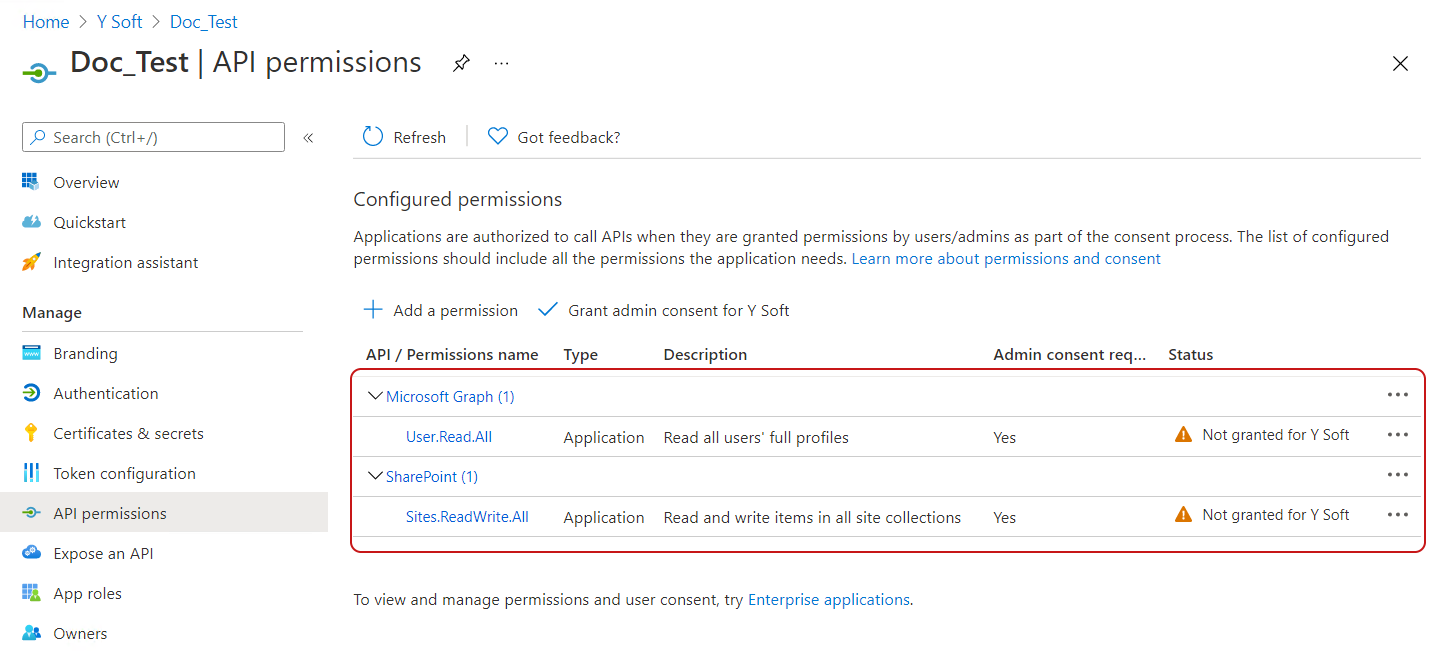This screenshot has width=1431, height=651.
Task: Open the Enterprise applications link
Action: click(x=828, y=600)
